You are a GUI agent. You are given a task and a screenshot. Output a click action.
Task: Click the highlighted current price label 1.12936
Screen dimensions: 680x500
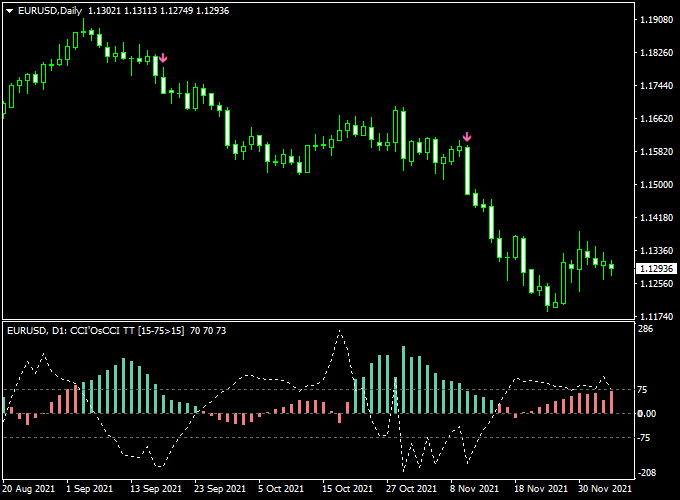(x=656, y=268)
